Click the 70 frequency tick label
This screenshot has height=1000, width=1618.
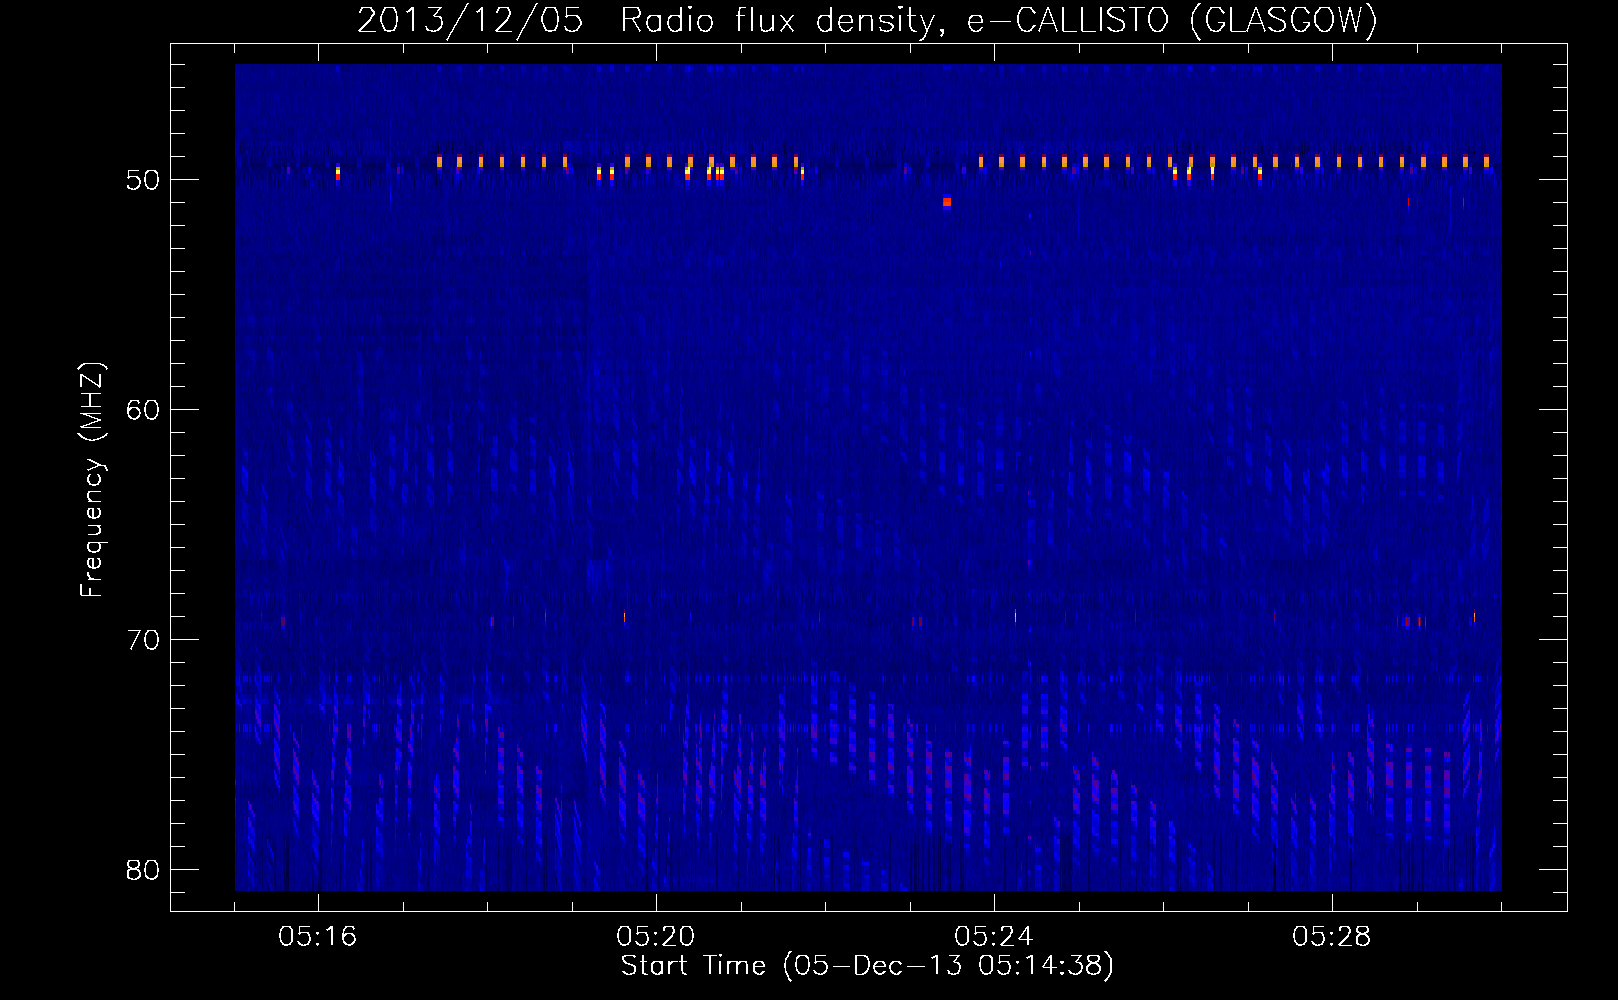tap(143, 640)
